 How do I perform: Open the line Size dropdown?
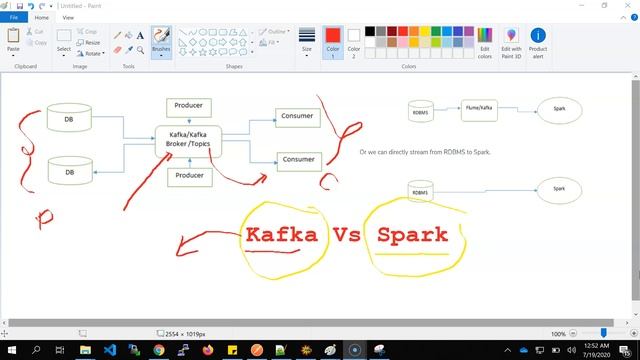coord(307,42)
